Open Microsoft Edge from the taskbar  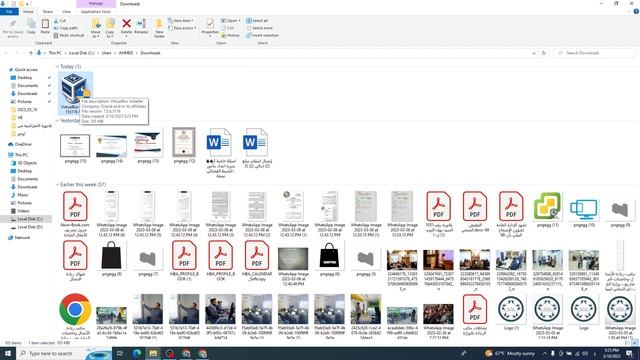[136, 353]
